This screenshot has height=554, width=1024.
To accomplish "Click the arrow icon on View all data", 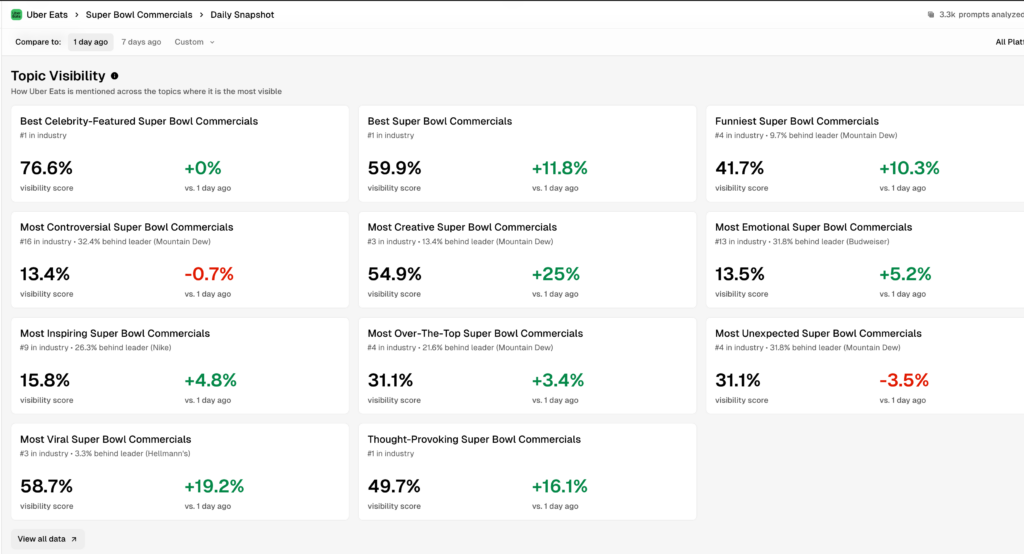I will click(x=74, y=539).
